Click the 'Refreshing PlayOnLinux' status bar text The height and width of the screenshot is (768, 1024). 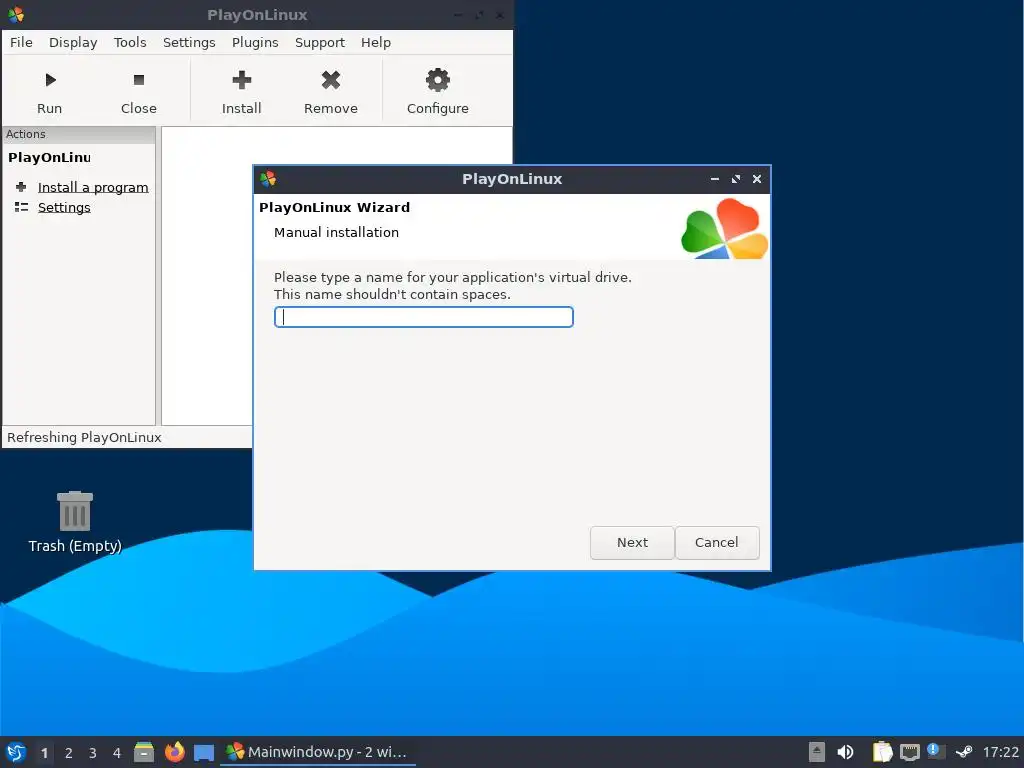tap(84, 438)
